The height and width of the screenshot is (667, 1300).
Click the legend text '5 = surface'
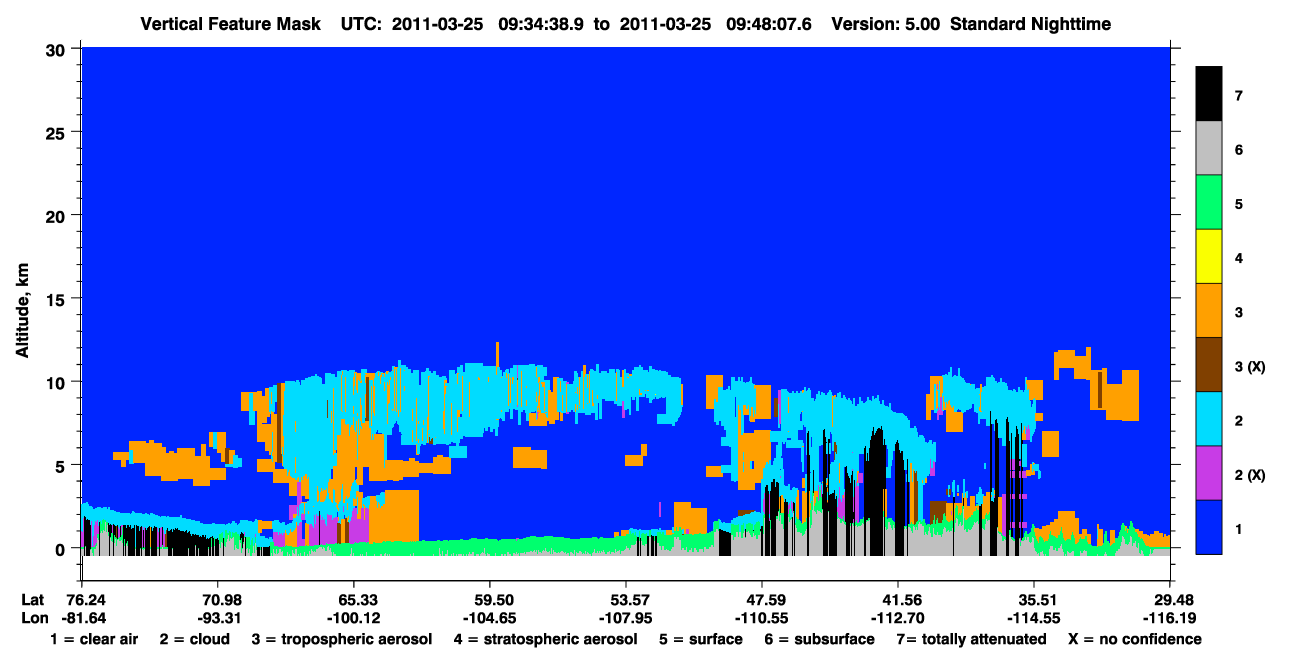click(x=700, y=639)
